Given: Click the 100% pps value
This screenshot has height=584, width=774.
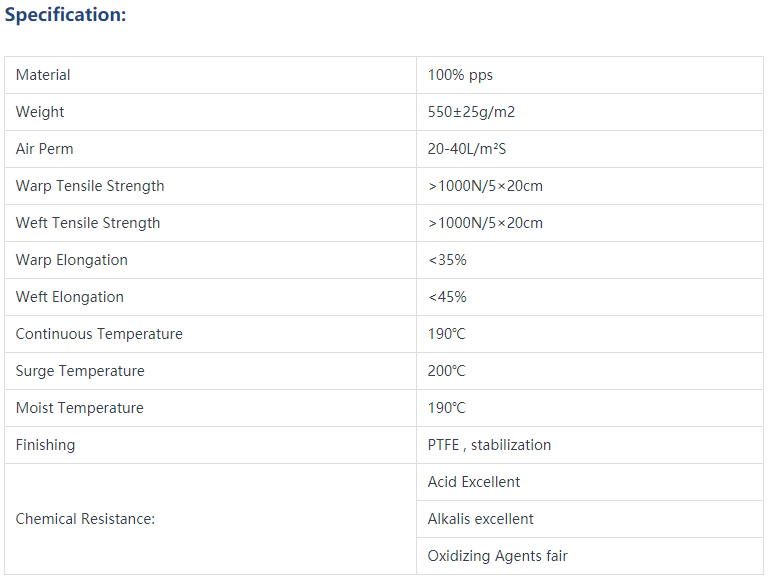Looking at the screenshot, I should coord(460,75).
